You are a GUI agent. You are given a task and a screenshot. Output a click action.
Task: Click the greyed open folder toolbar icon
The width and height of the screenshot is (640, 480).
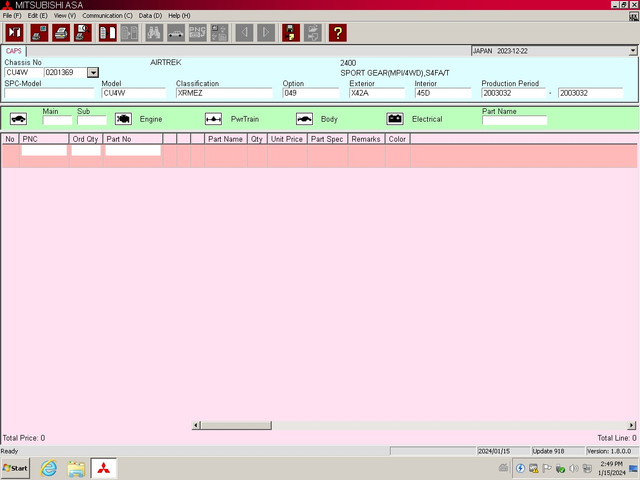313,33
